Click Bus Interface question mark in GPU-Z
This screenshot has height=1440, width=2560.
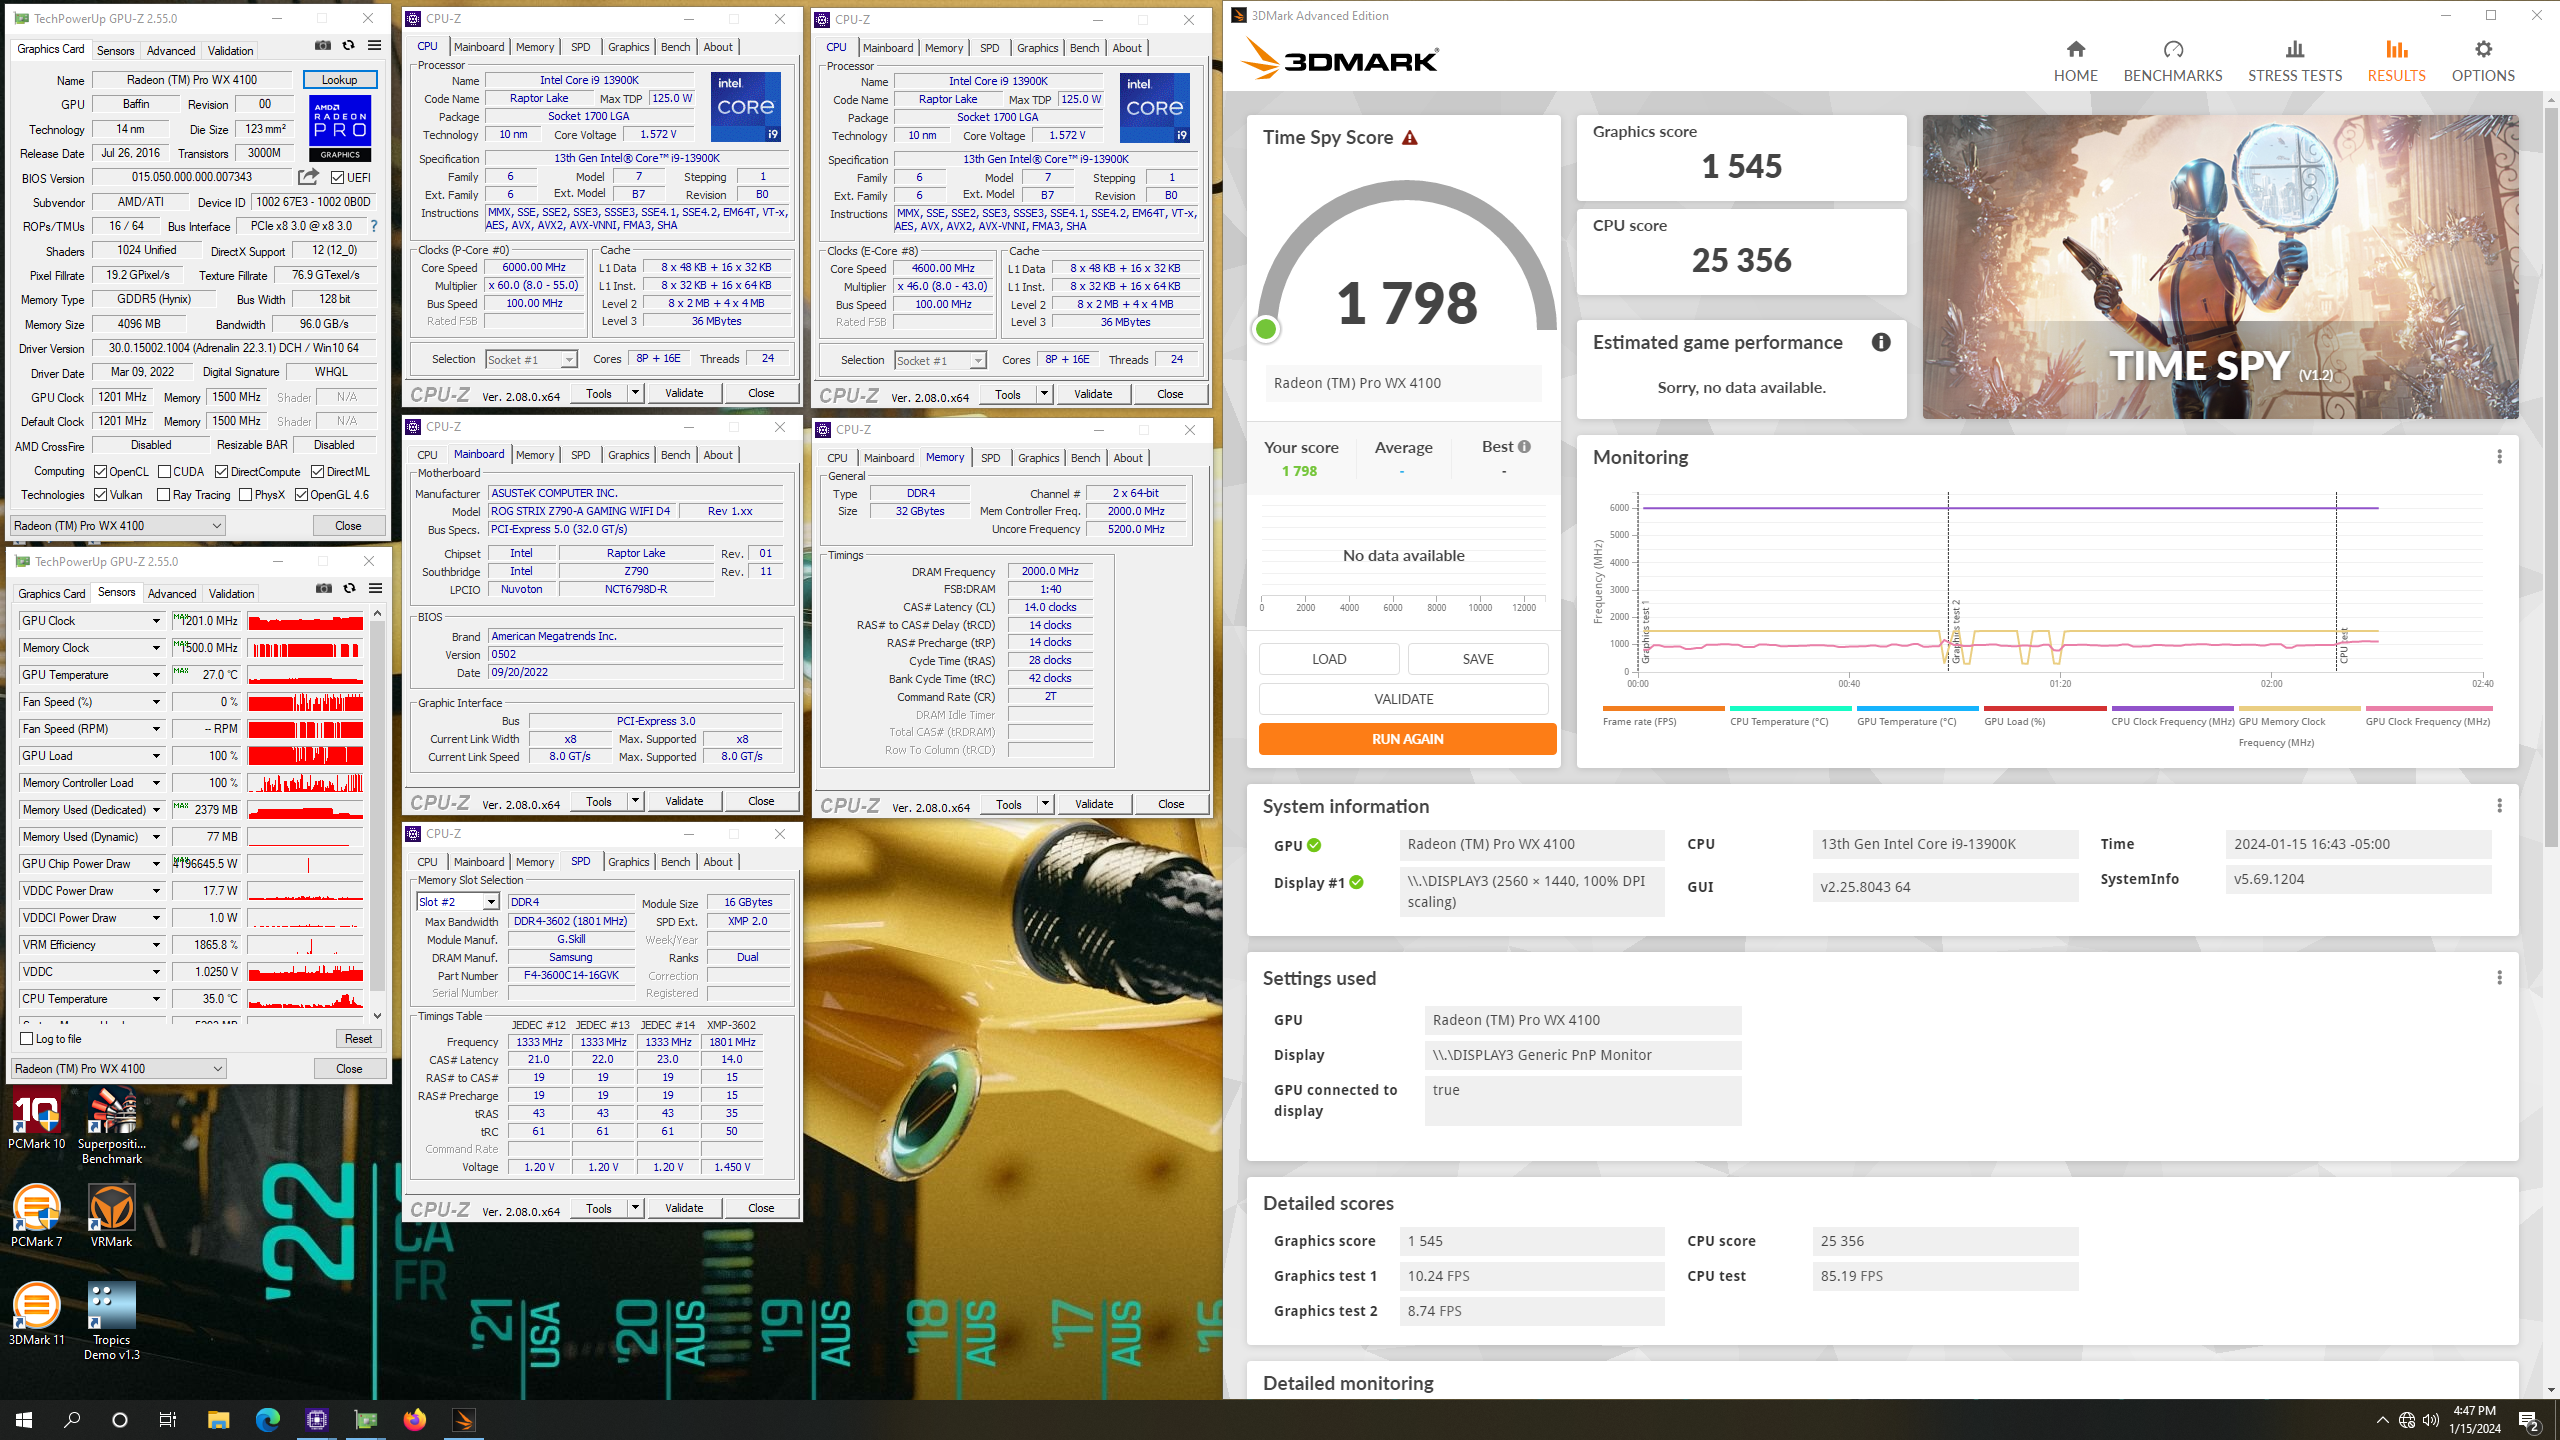coord(374,226)
